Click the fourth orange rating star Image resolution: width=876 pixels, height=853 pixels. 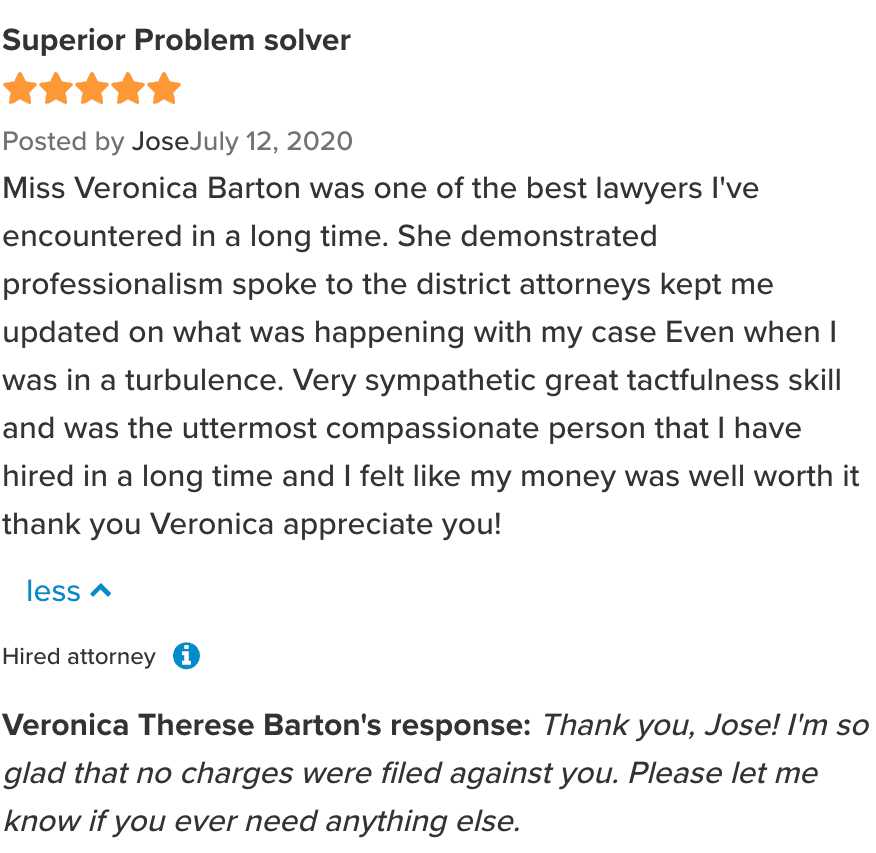tap(127, 89)
